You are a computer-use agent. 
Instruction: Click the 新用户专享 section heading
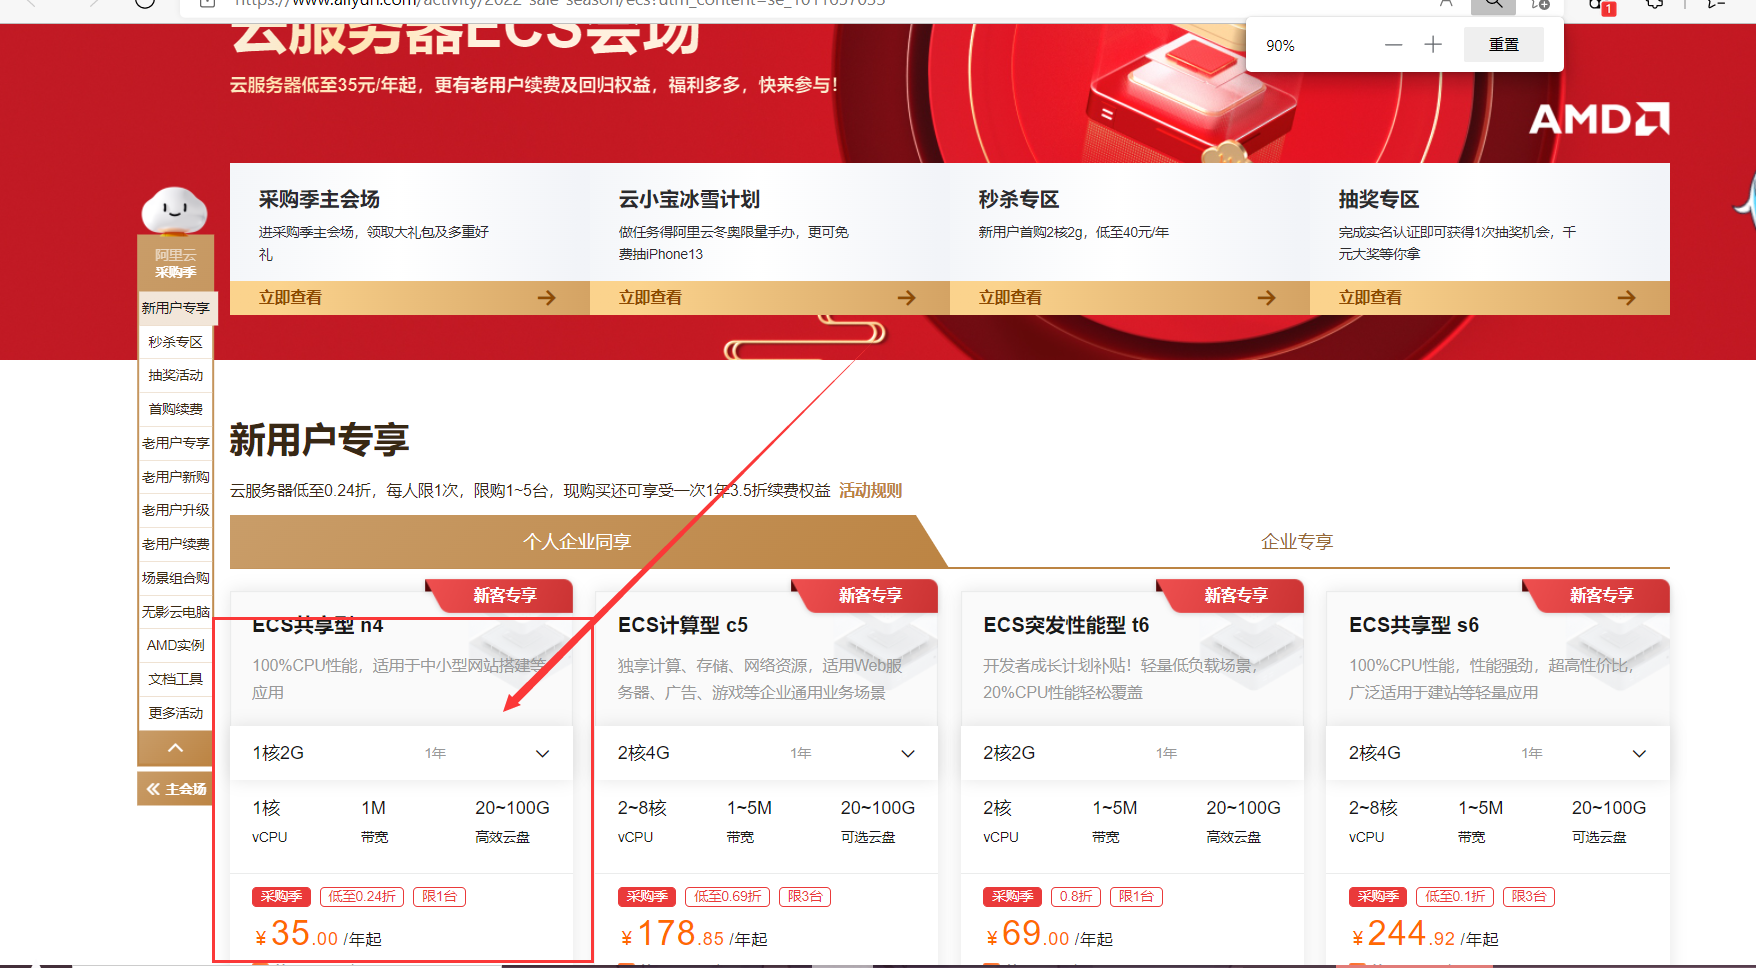(320, 440)
